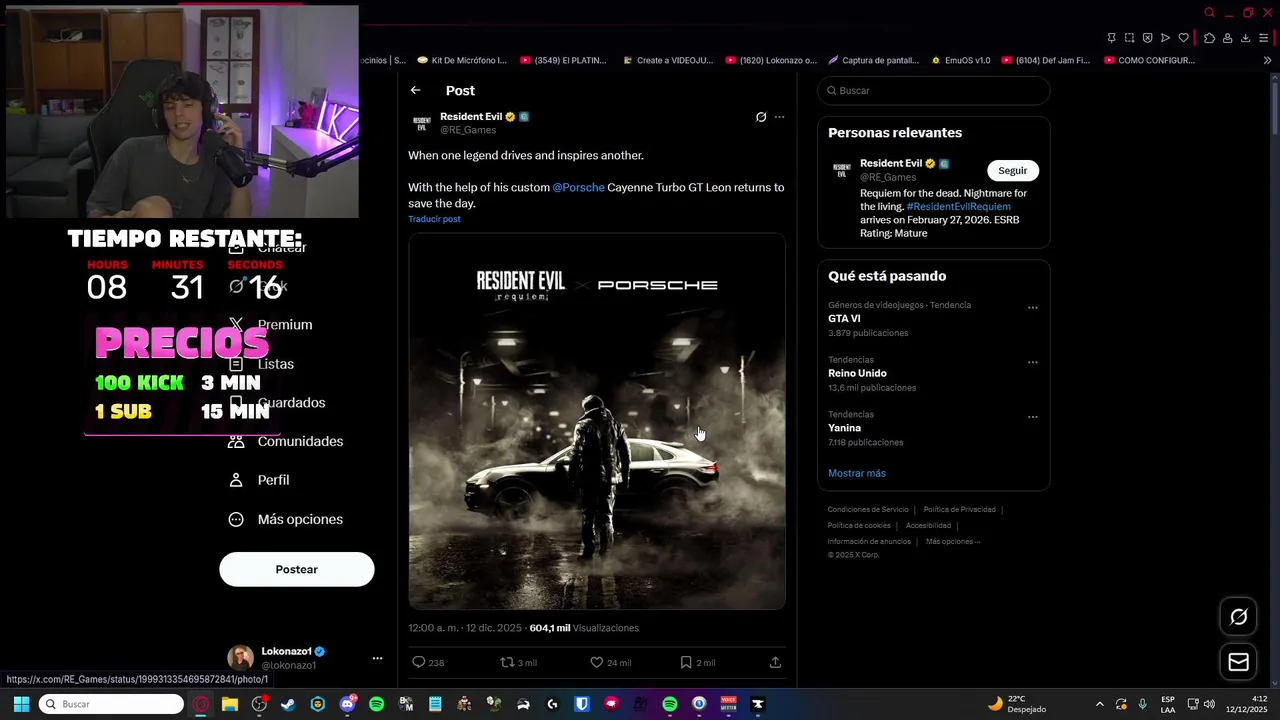1280x720 pixels.
Task: Open the Captura de pantall bookmark
Action: (873, 60)
